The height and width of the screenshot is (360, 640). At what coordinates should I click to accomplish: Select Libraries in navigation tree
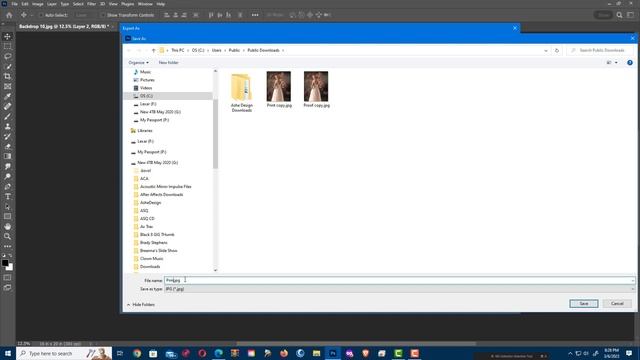click(x=144, y=131)
